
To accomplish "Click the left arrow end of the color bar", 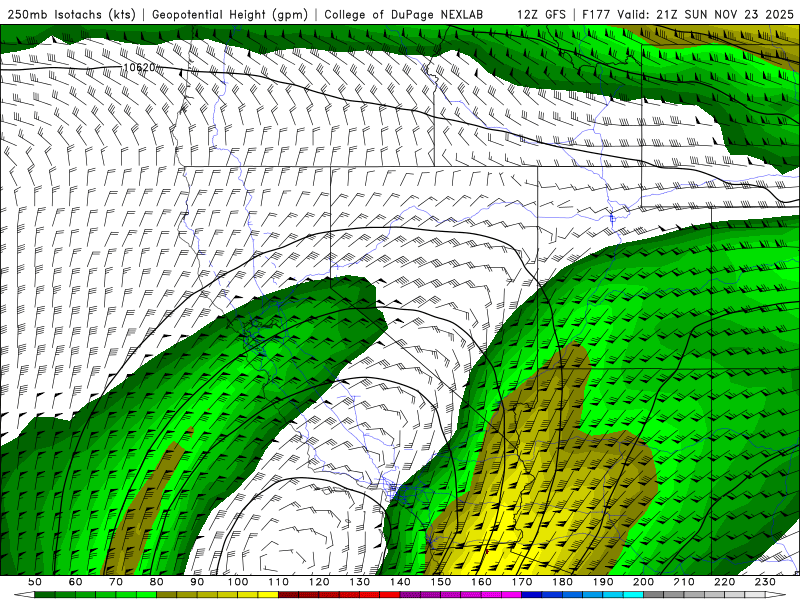I will point(24,595).
